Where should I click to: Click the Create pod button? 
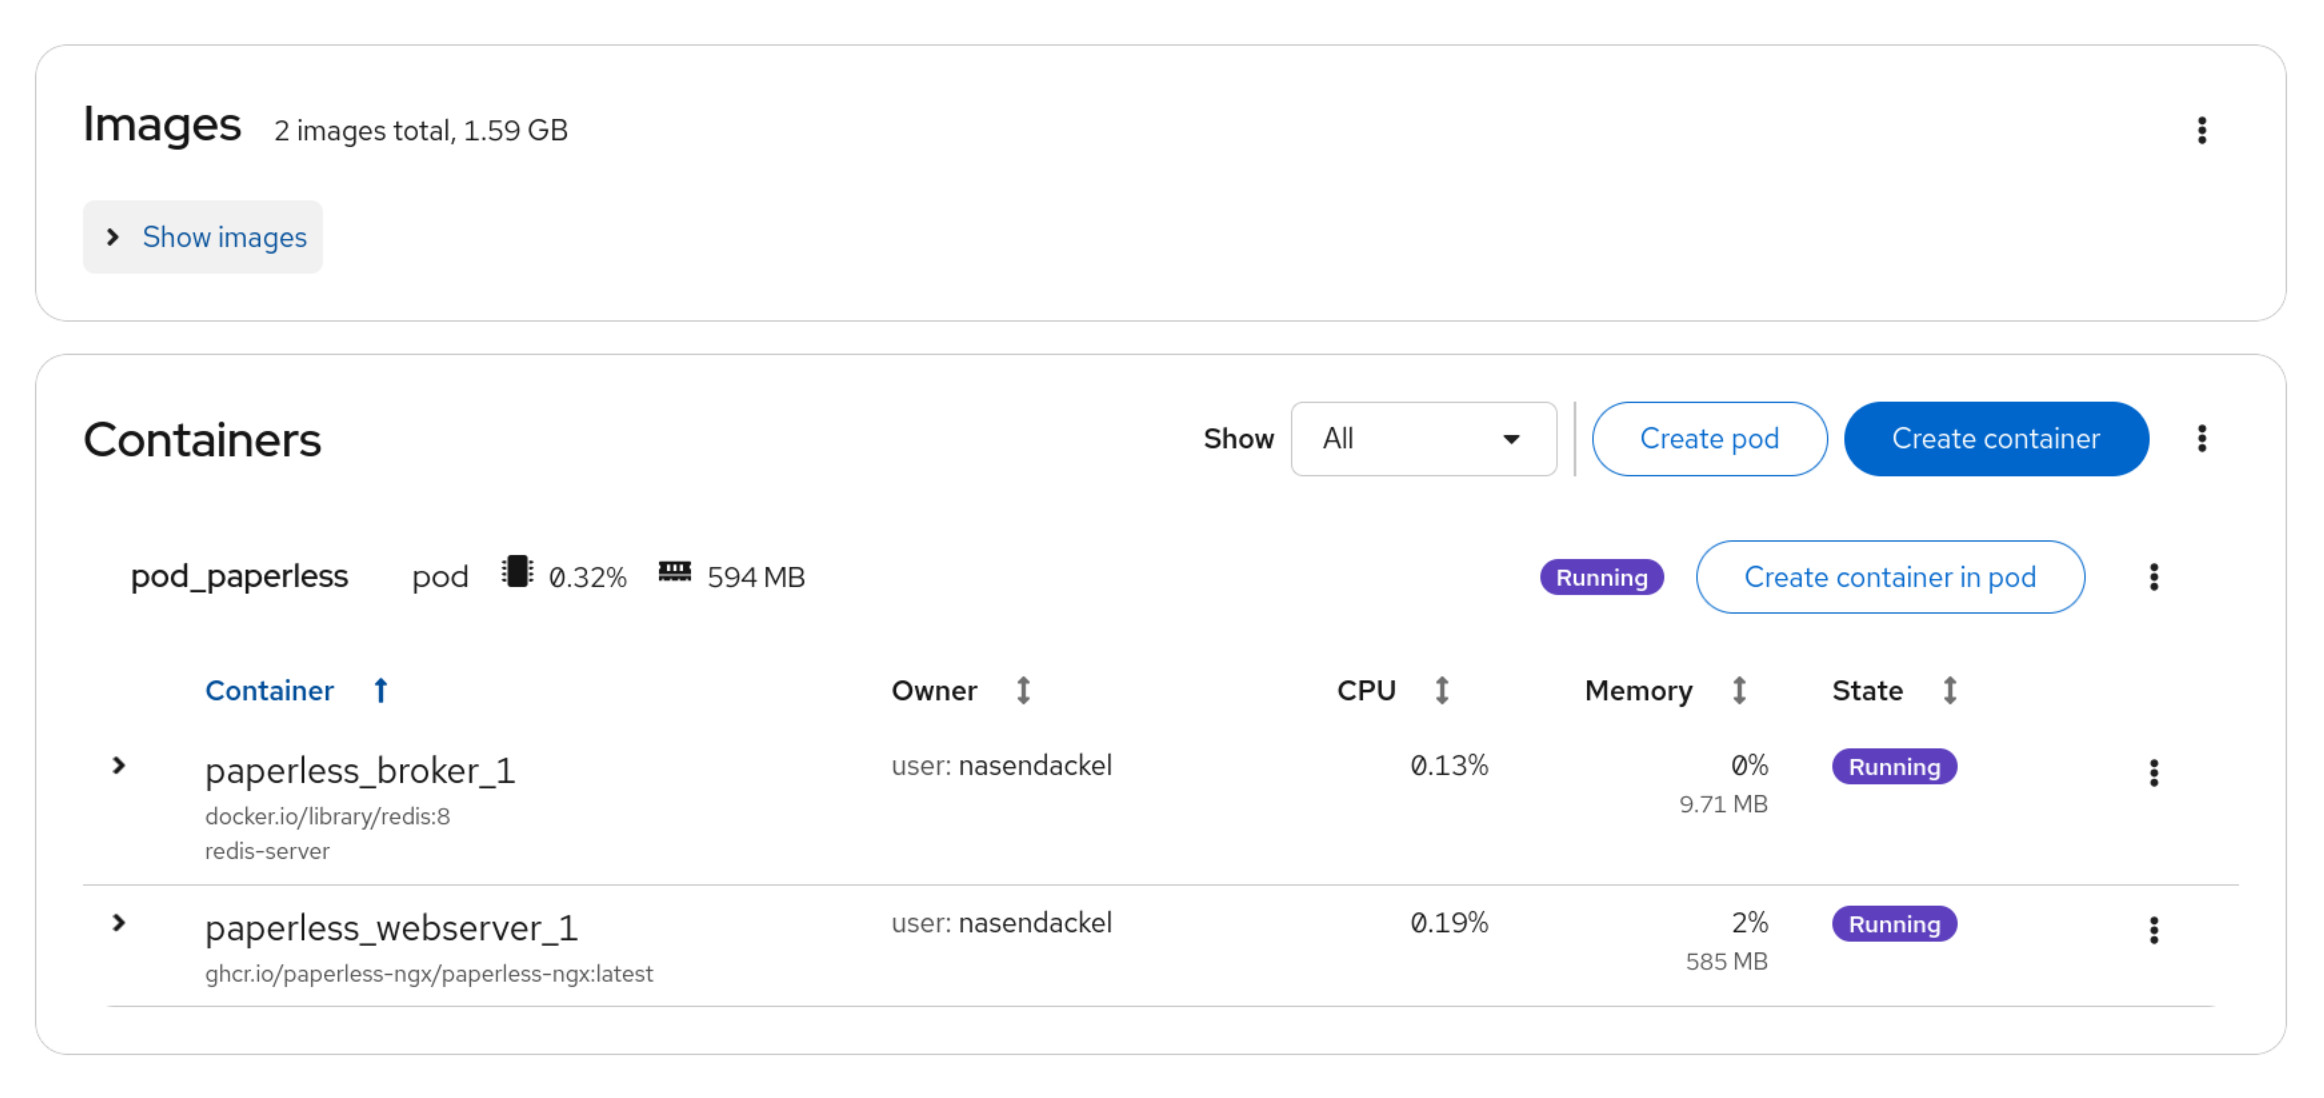(1709, 439)
